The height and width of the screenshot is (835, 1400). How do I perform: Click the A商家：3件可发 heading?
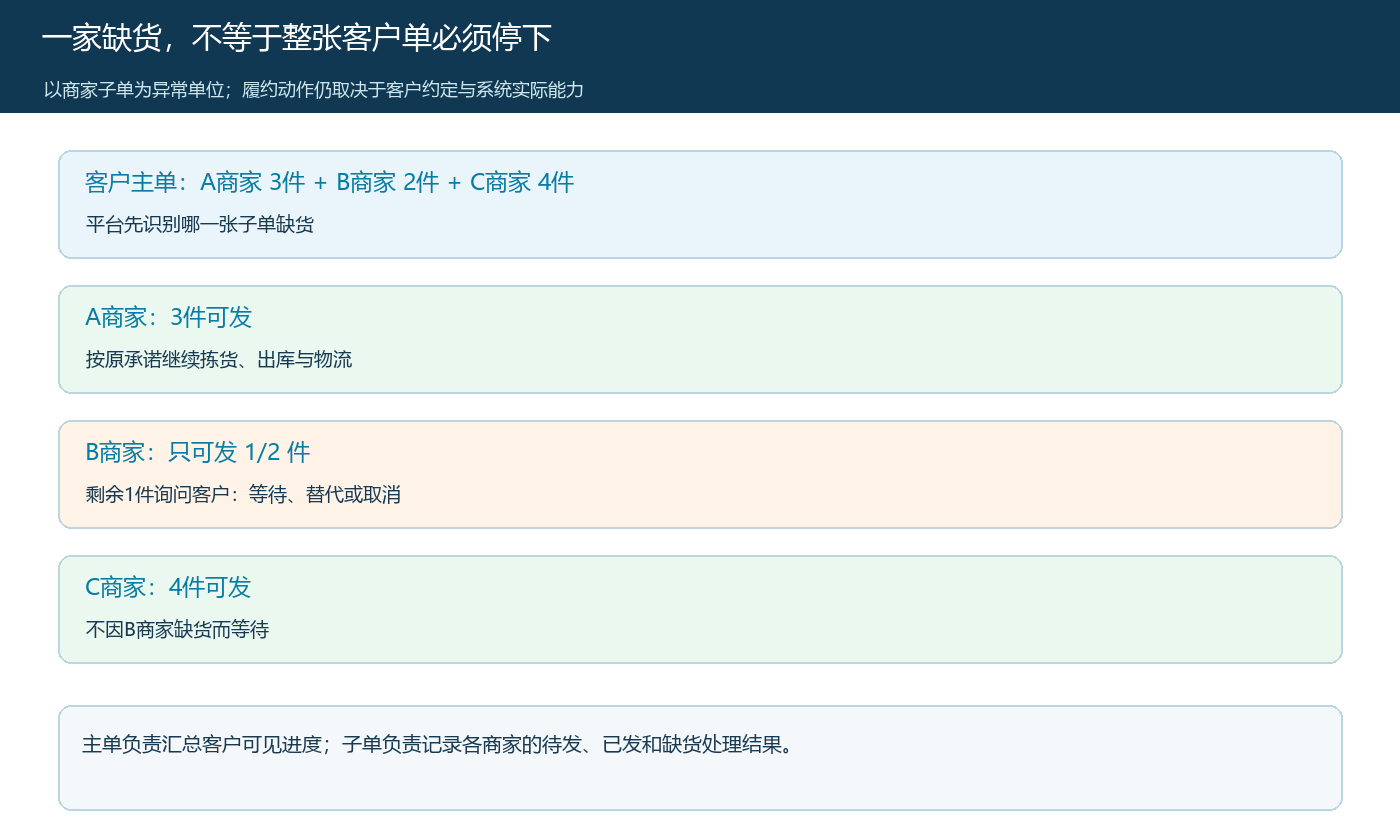(169, 317)
